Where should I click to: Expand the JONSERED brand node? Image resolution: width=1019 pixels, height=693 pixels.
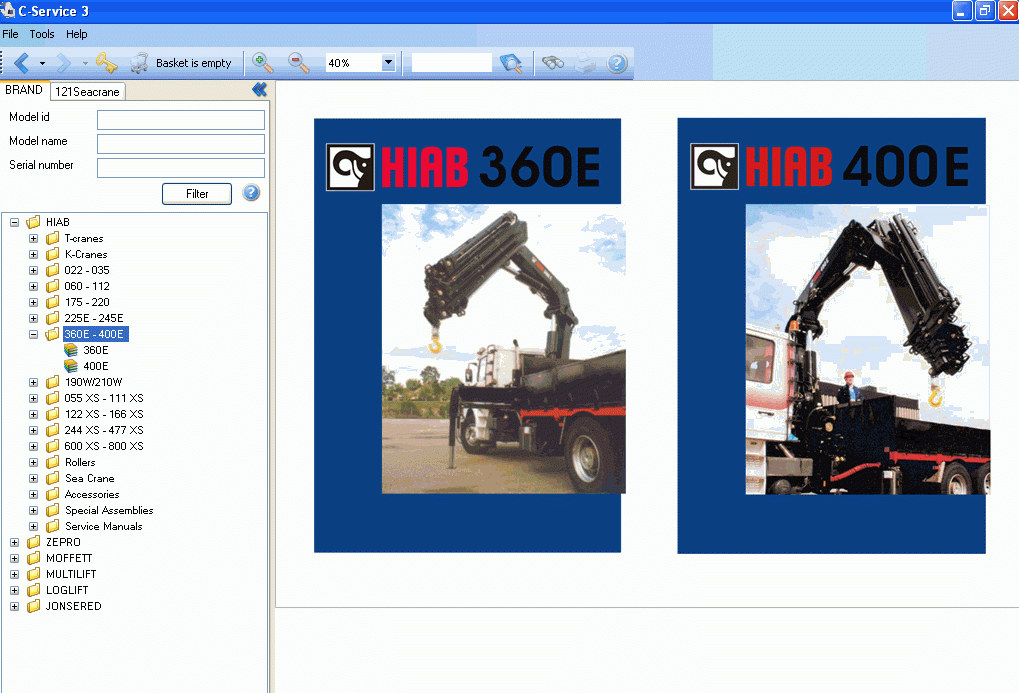tap(14, 607)
